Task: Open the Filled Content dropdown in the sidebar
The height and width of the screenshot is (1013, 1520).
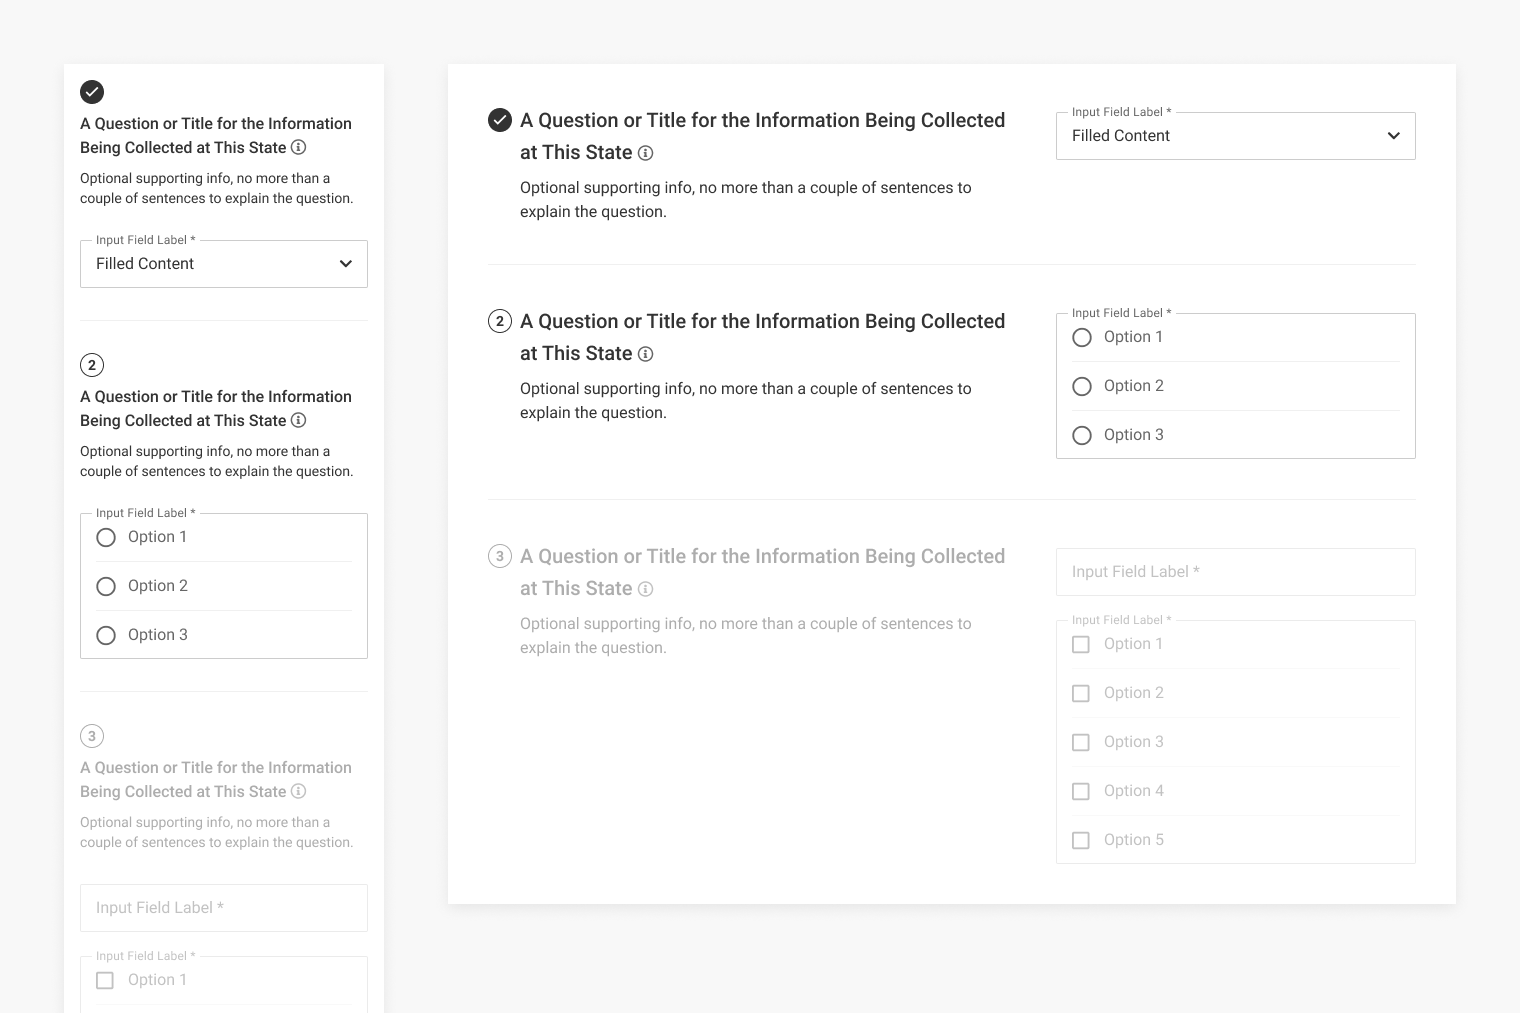Action: (223, 263)
